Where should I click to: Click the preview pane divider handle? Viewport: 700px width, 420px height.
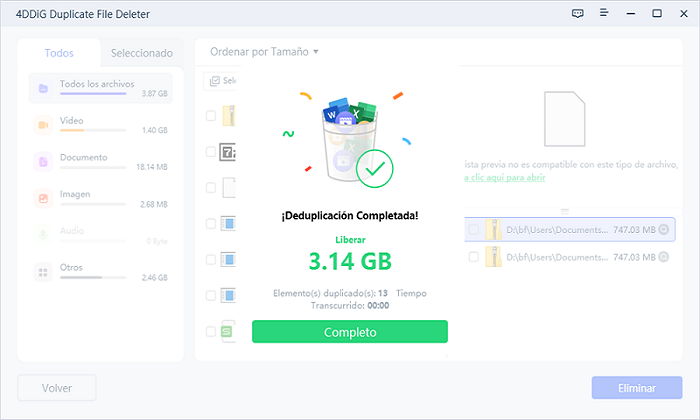point(565,211)
